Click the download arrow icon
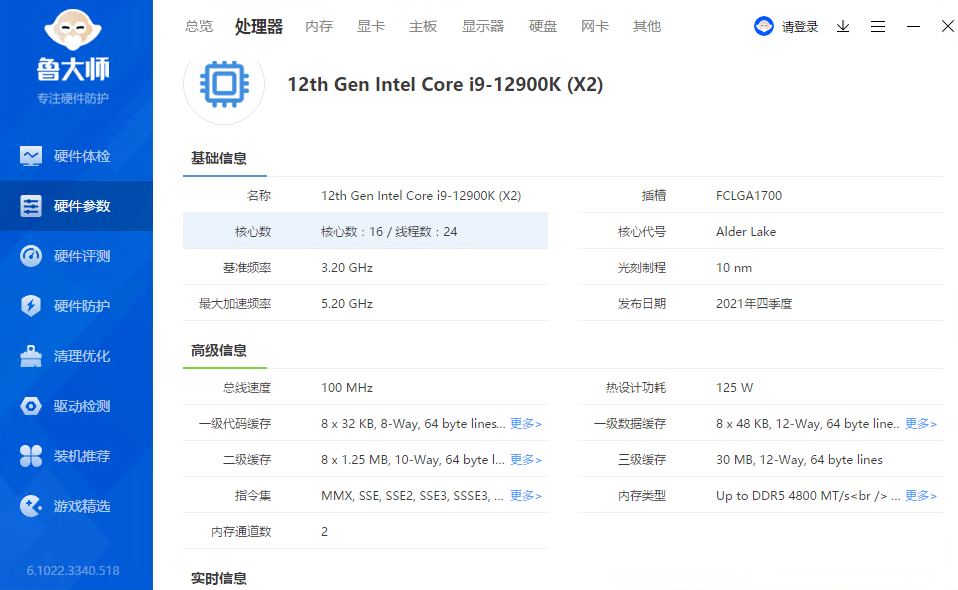The height and width of the screenshot is (590, 958). point(843,26)
